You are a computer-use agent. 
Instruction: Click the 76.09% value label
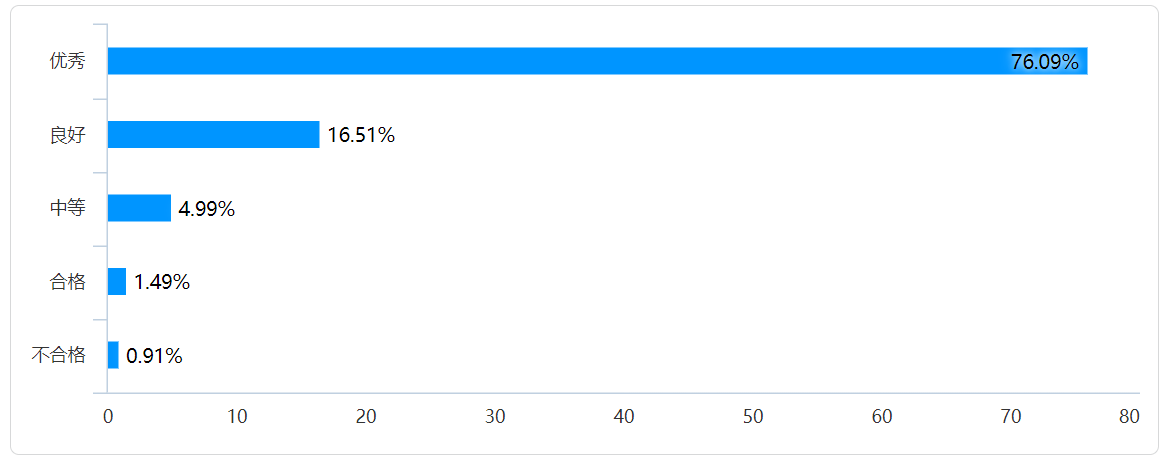pos(1044,62)
